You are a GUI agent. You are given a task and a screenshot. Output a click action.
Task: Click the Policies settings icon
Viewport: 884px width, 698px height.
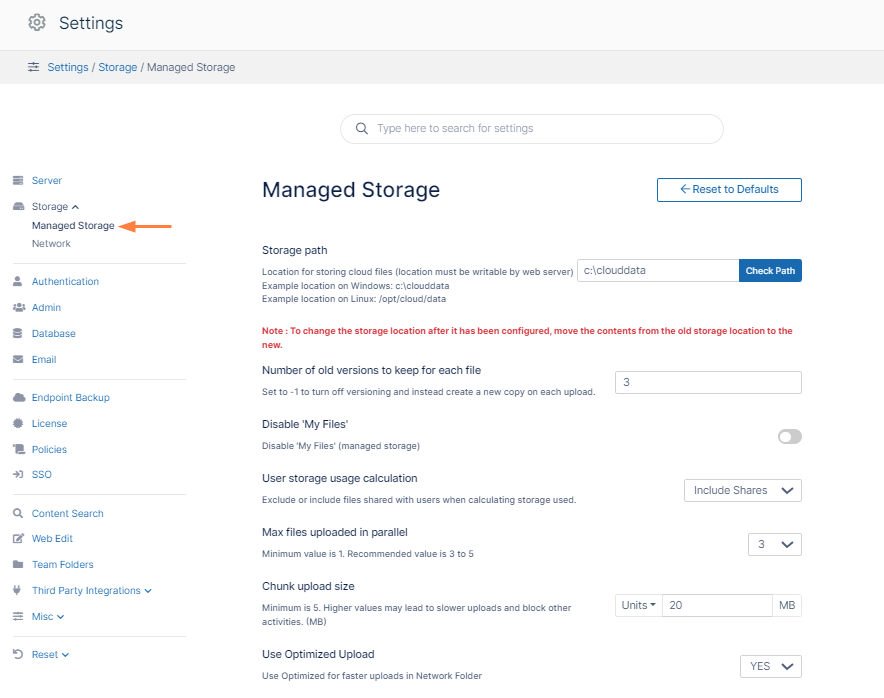(20, 449)
